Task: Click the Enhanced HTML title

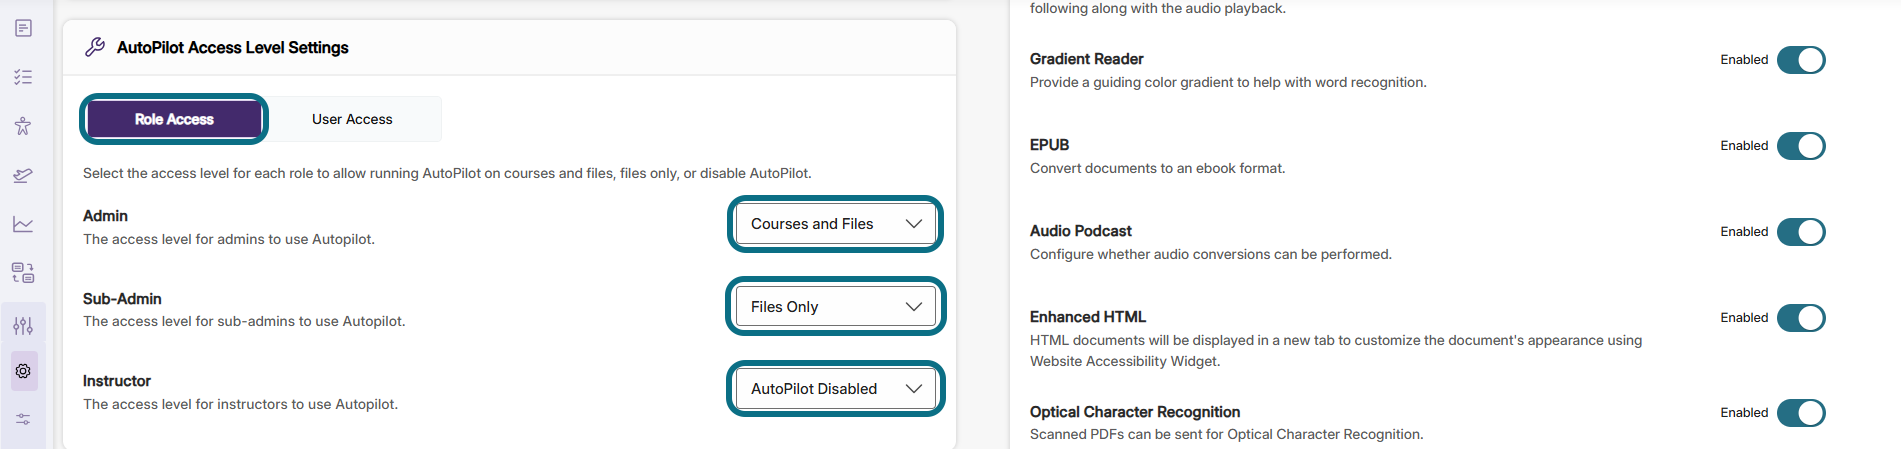Action: [x=1088, y=317]
